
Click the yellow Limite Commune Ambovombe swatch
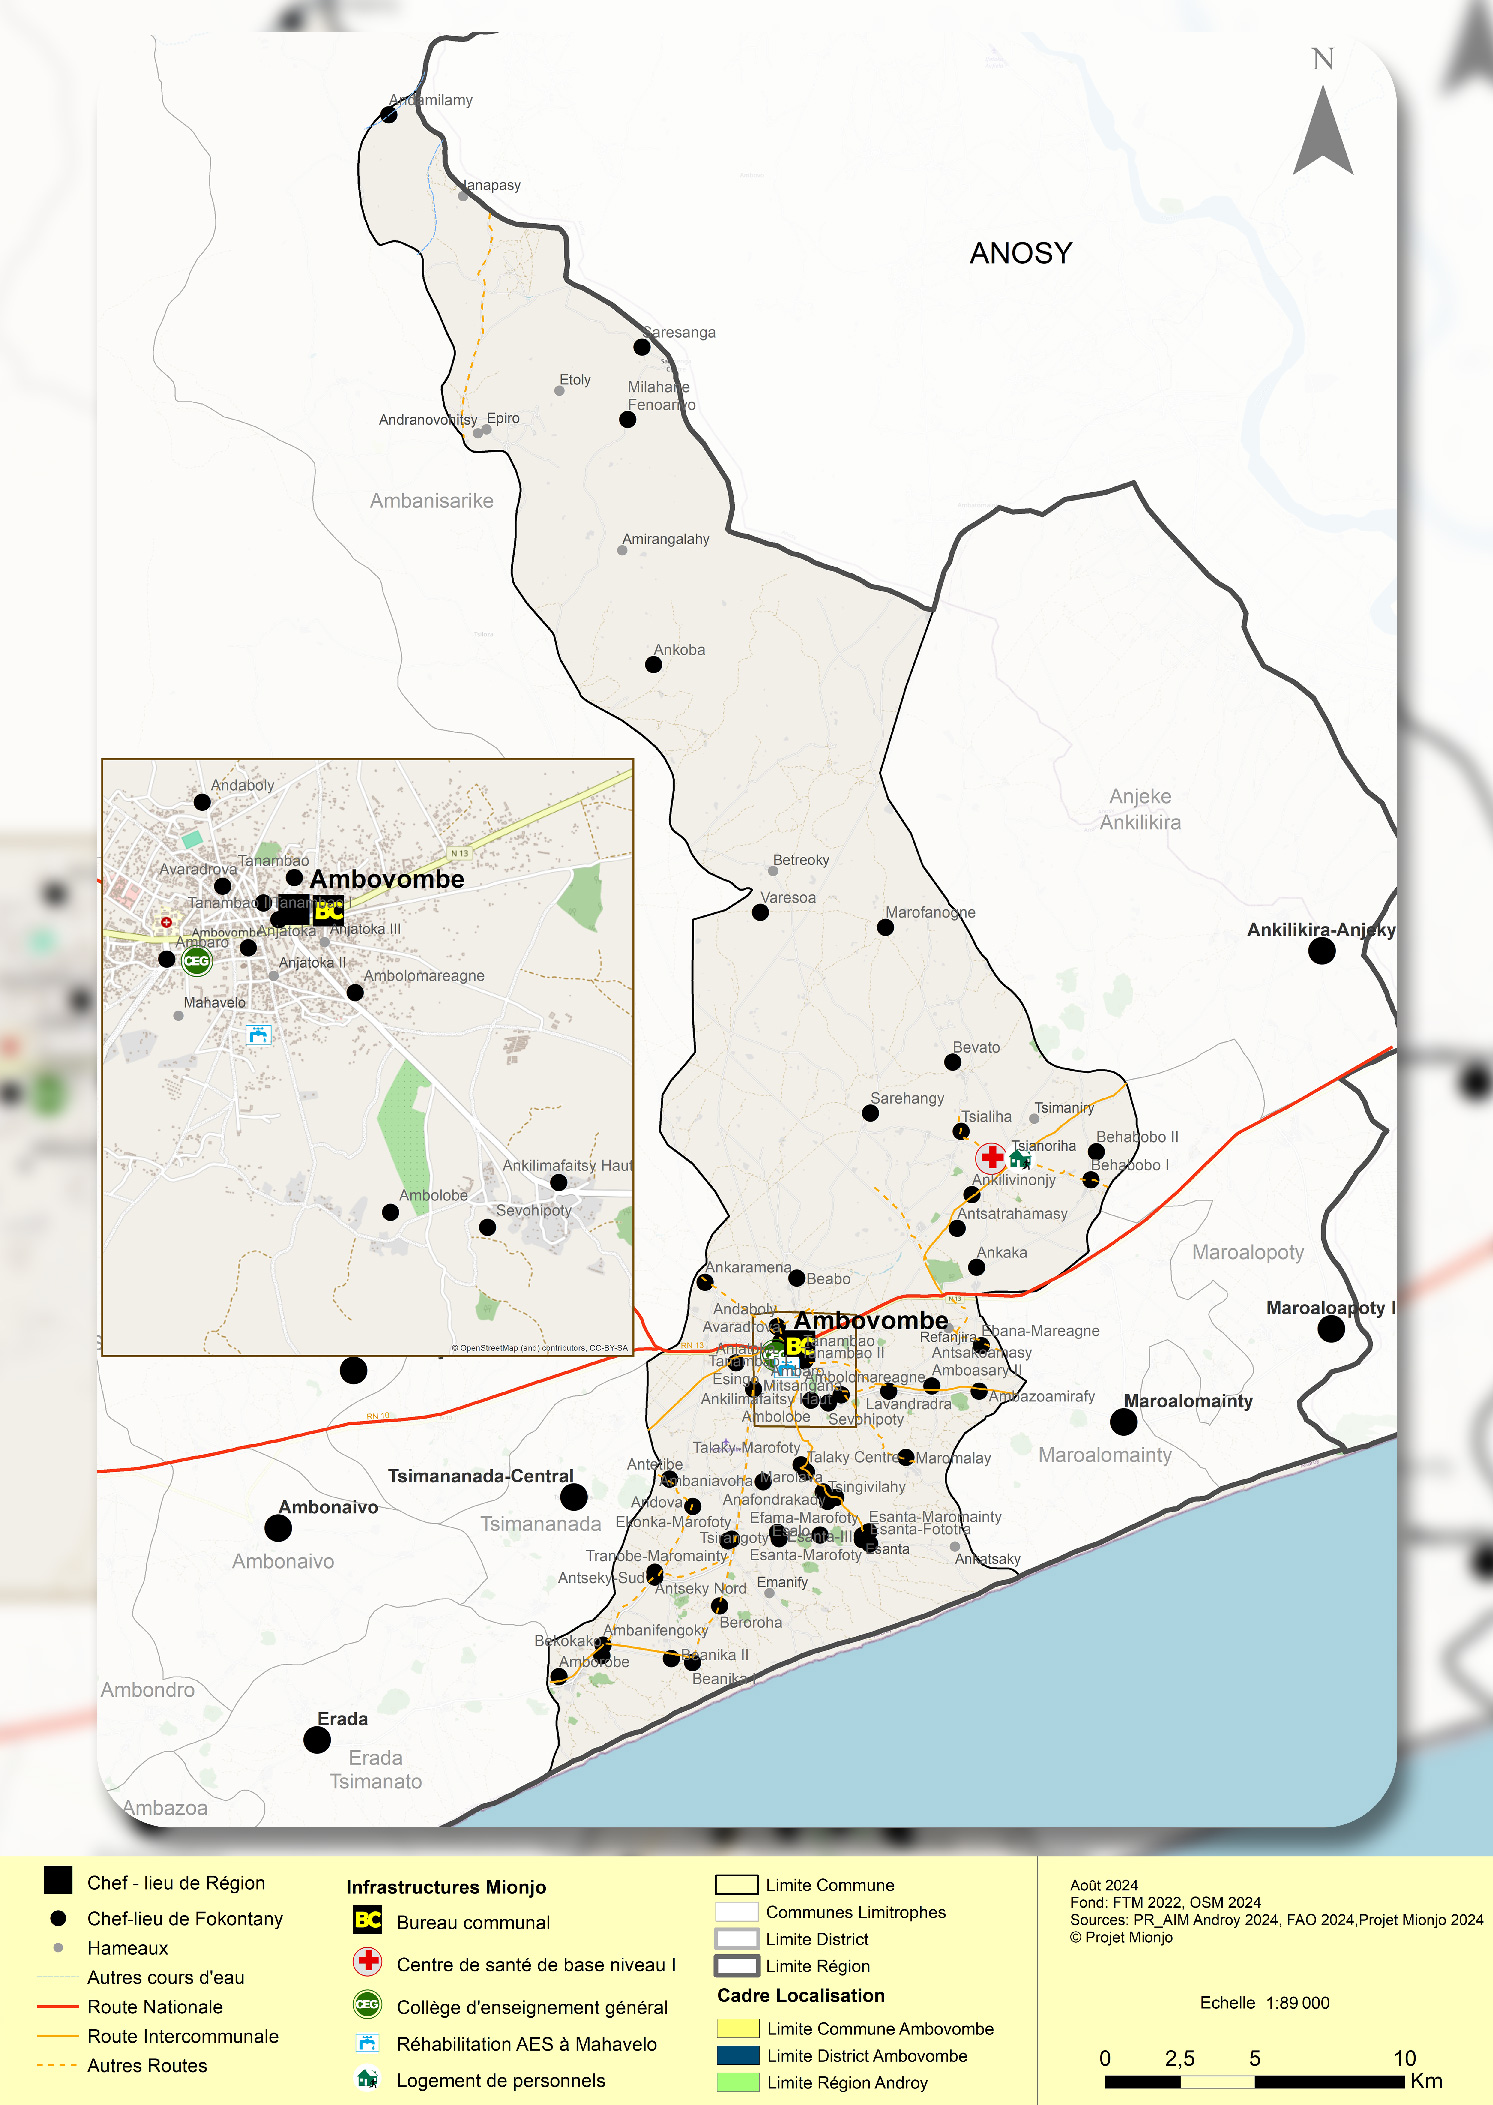(x=738, y=2028)
